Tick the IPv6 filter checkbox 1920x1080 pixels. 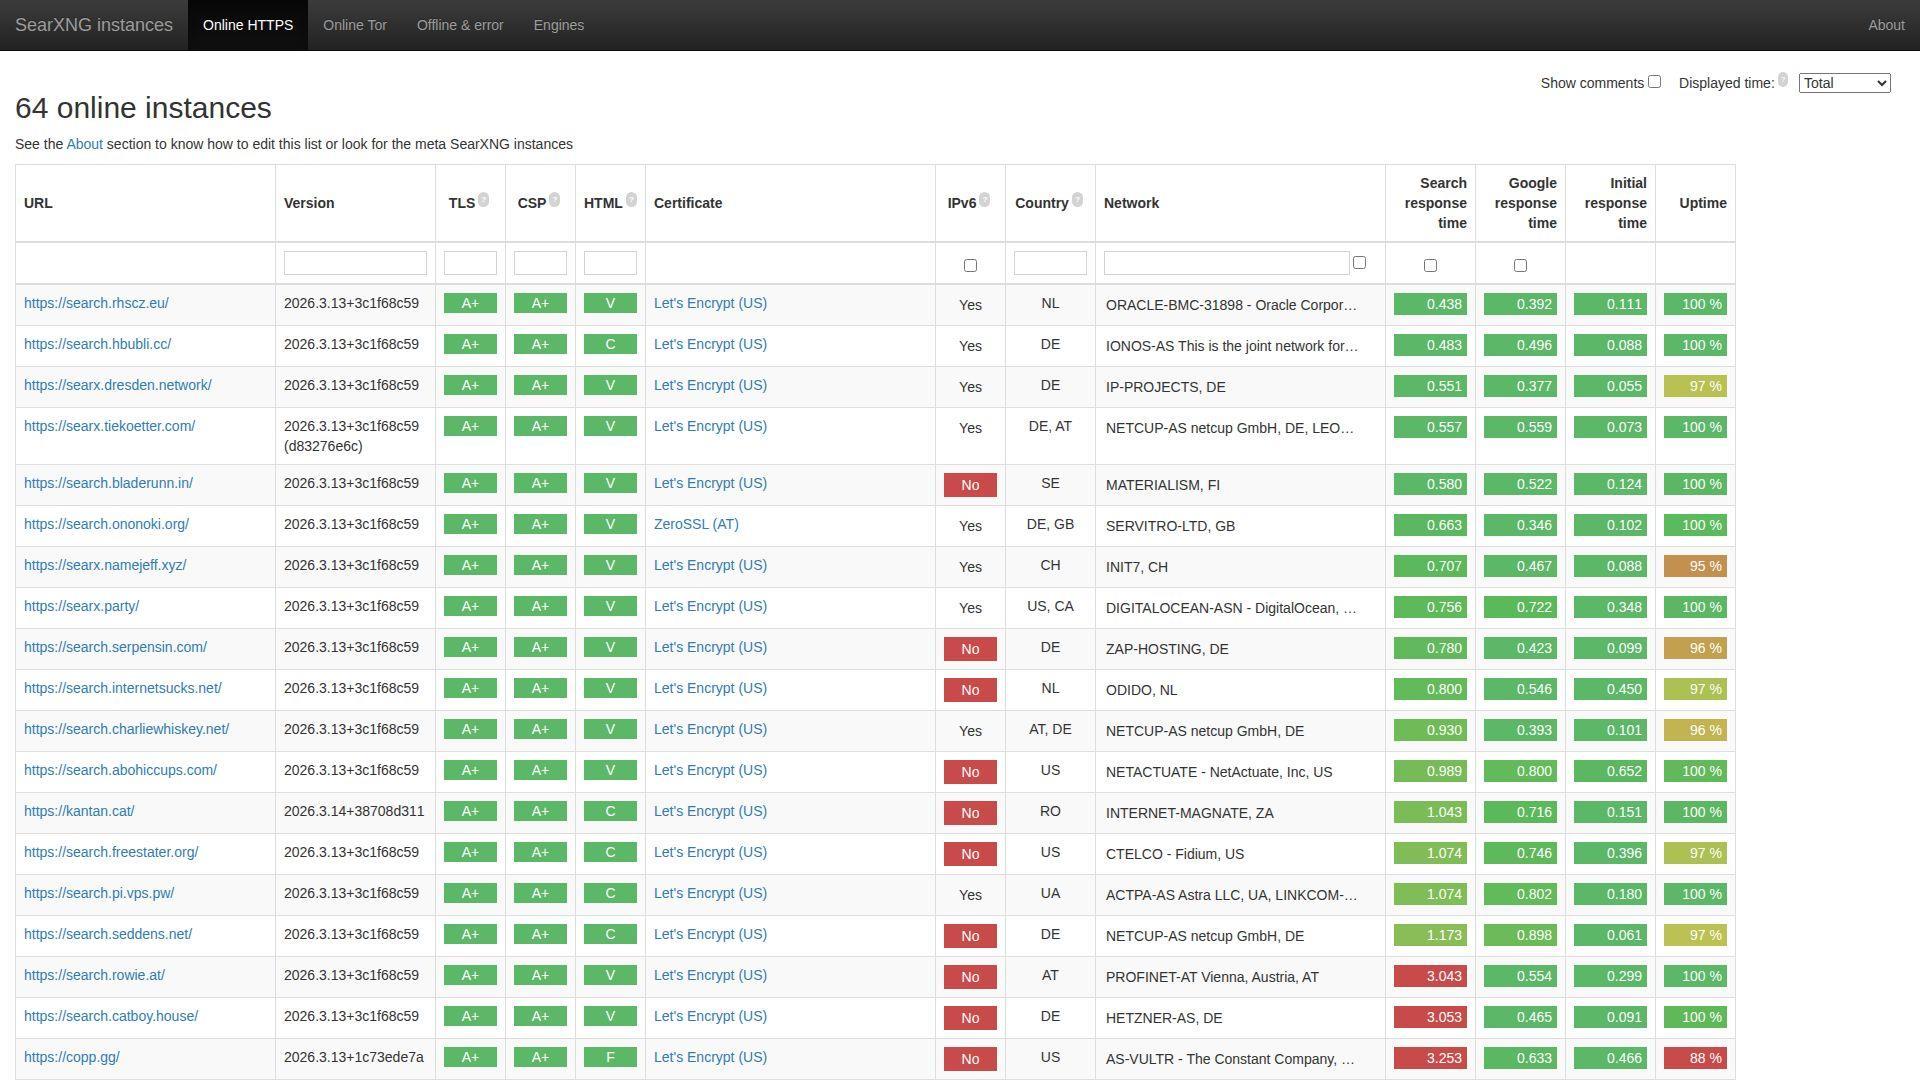point(970,266)
